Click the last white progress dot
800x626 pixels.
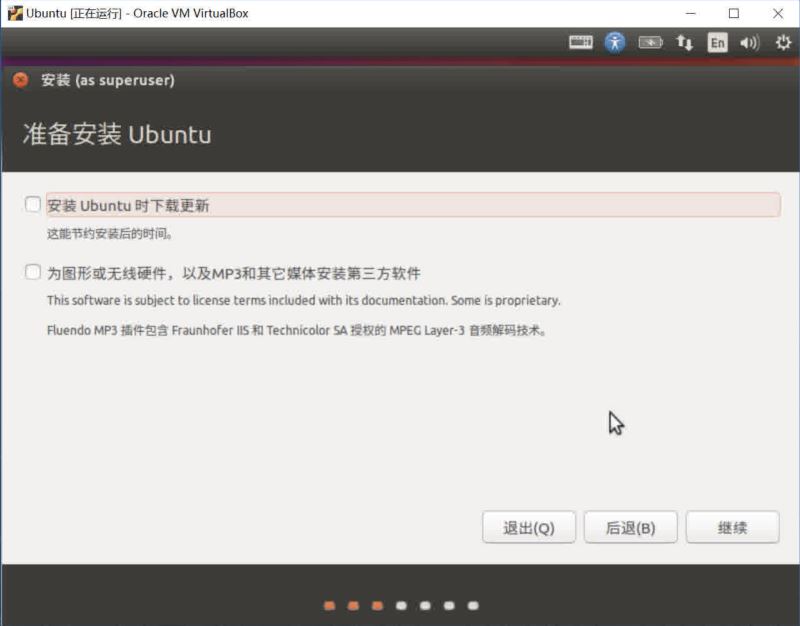pos(473,605)
